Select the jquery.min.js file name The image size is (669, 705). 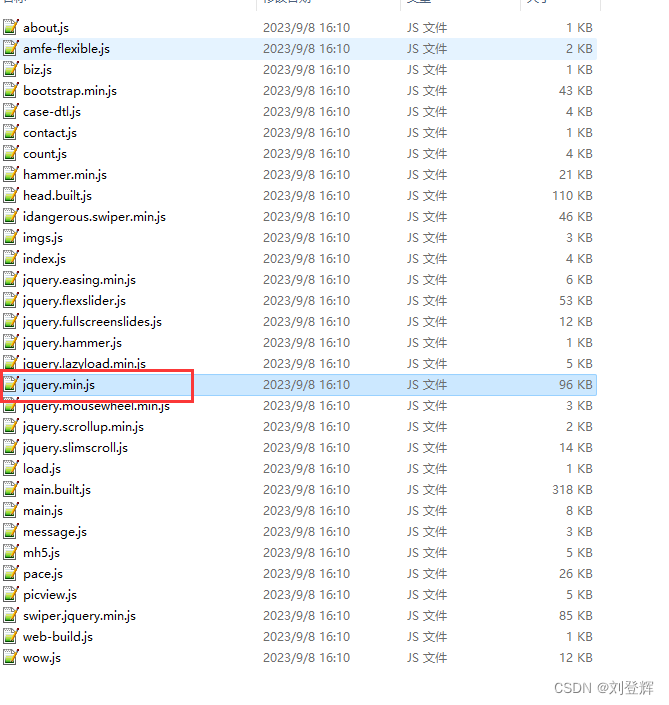(x=59, y=385)
